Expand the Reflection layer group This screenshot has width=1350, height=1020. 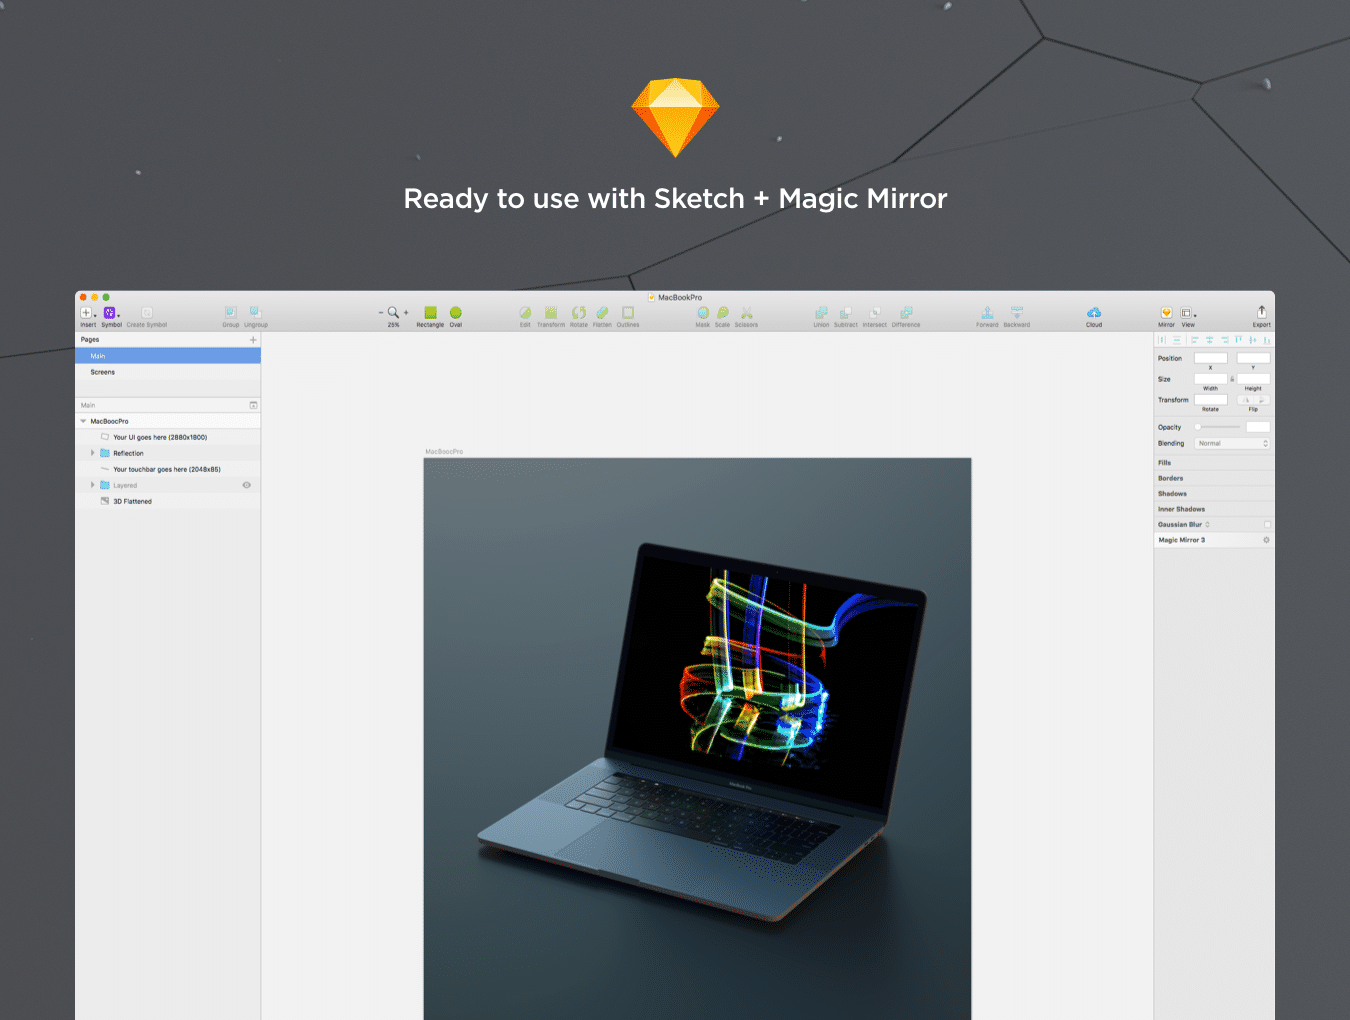[x=93, y=453]
